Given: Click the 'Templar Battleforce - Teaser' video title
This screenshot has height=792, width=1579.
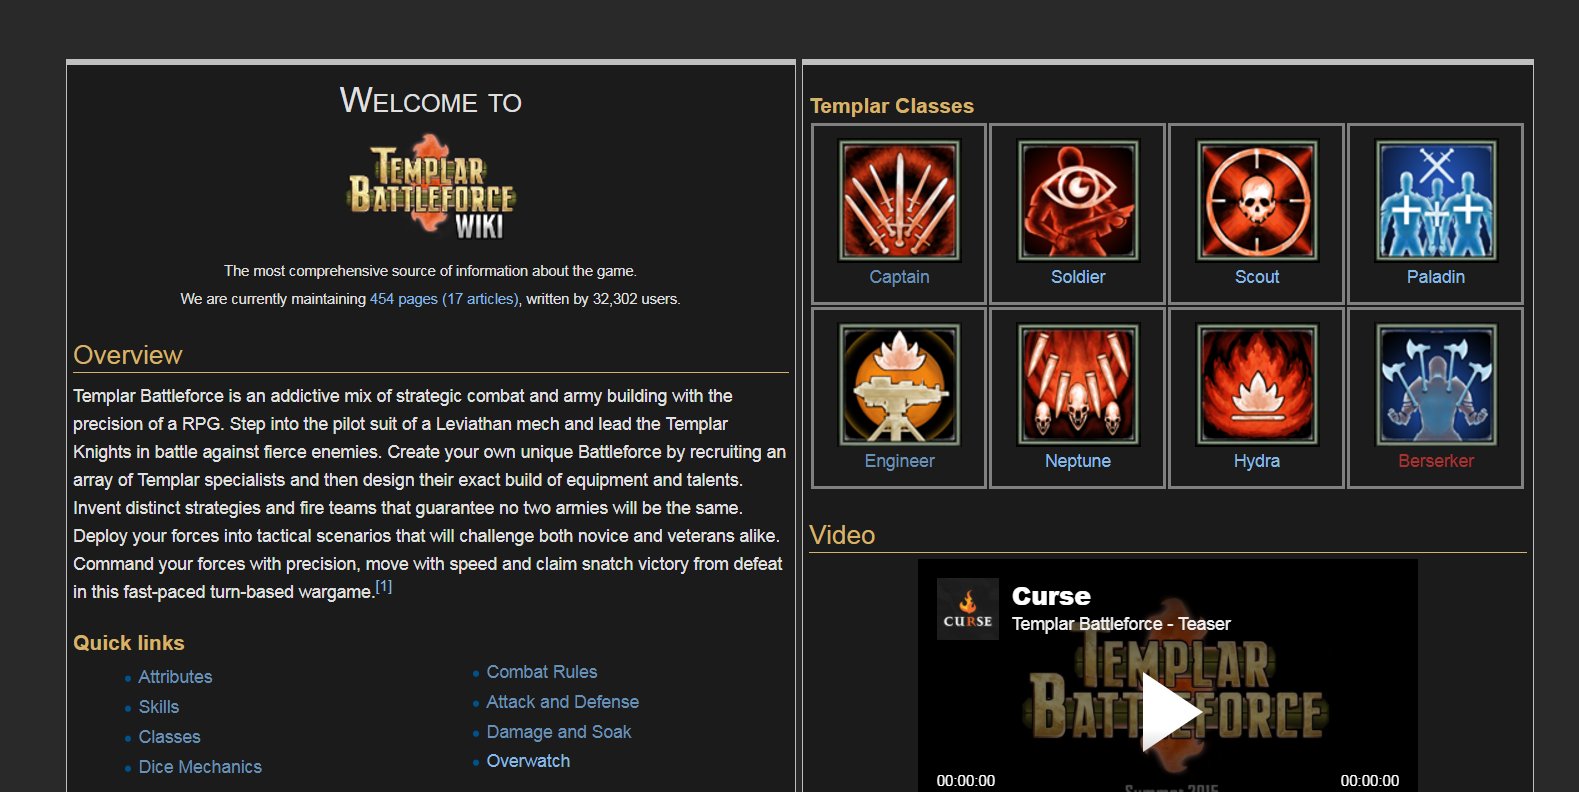Looking at the screenshot, I should [x=1121, y=624].
